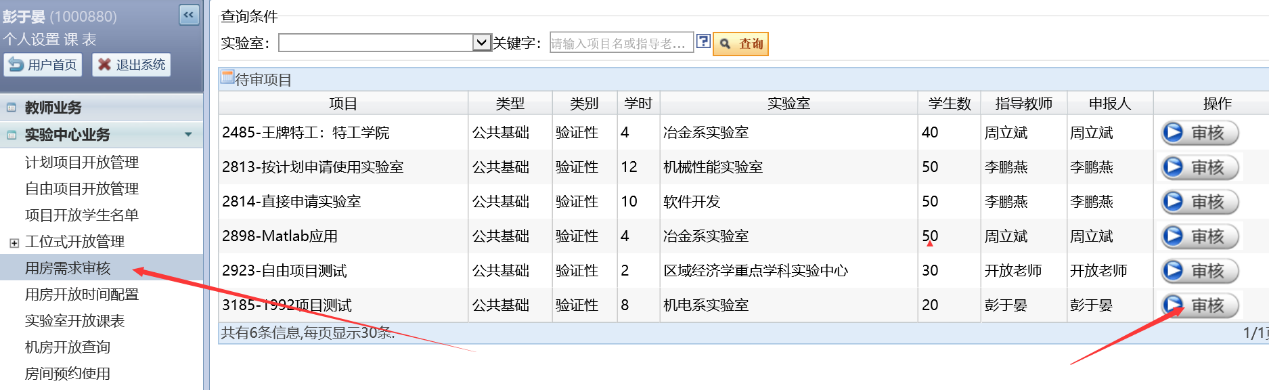Click student count 40 in 2485 row

930,132
